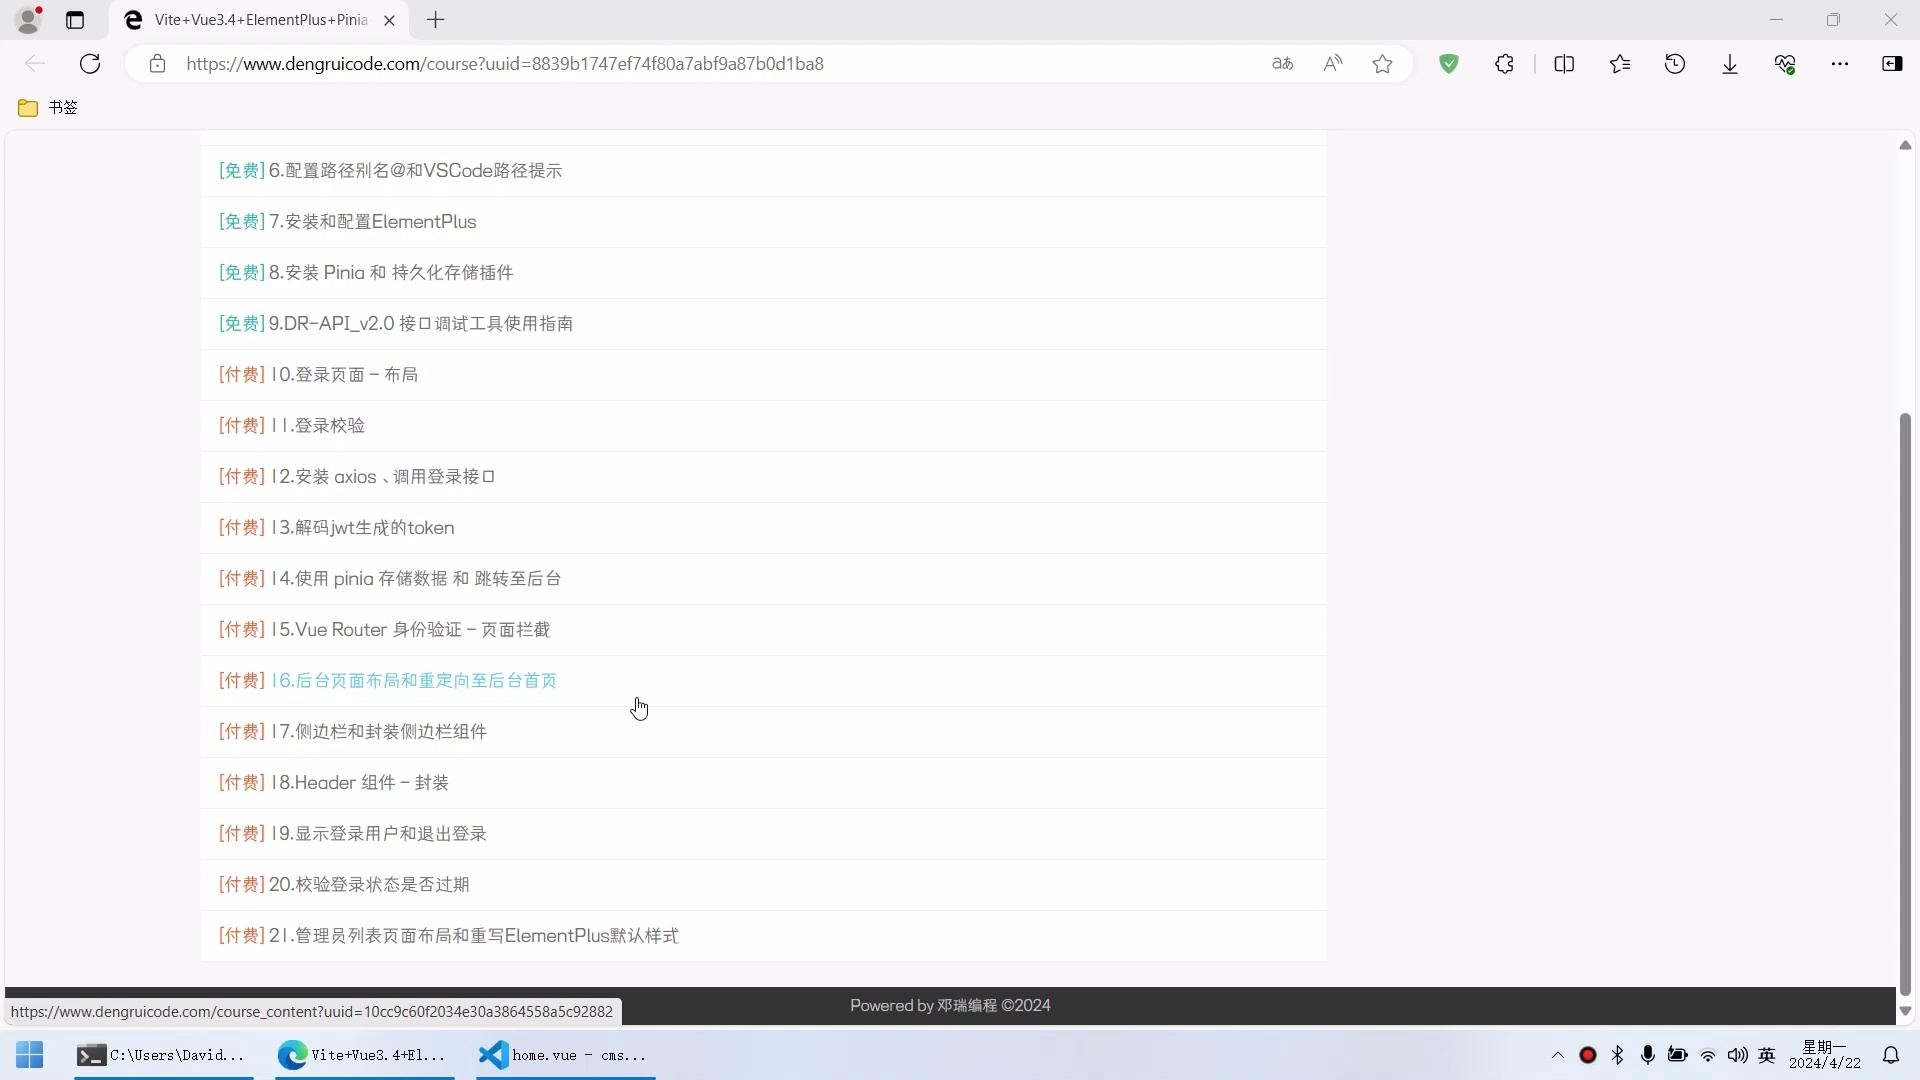Open the Copilot sidebar
Screen dimensions: 1920x1080
[1892, 63]
